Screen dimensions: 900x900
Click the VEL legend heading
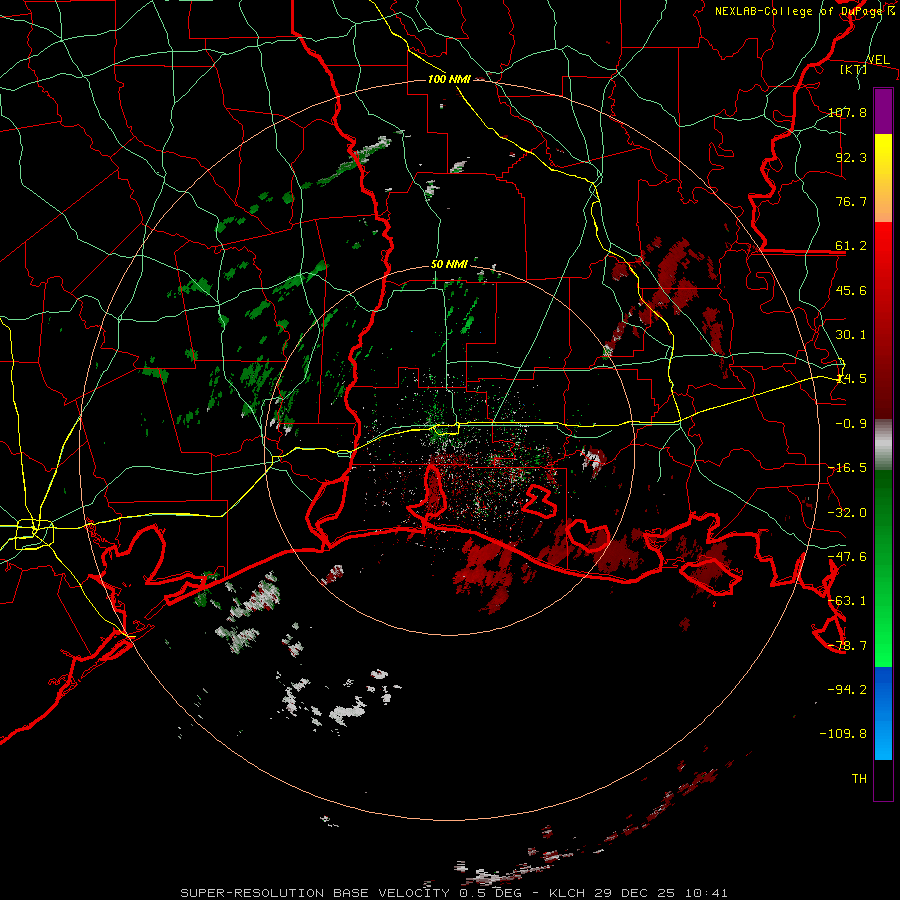[878, 60]
